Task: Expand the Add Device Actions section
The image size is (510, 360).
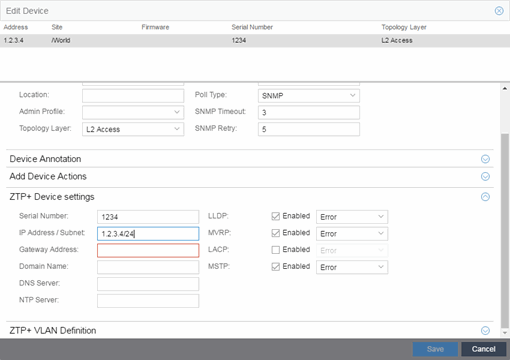Action: (x=485, y=176)
